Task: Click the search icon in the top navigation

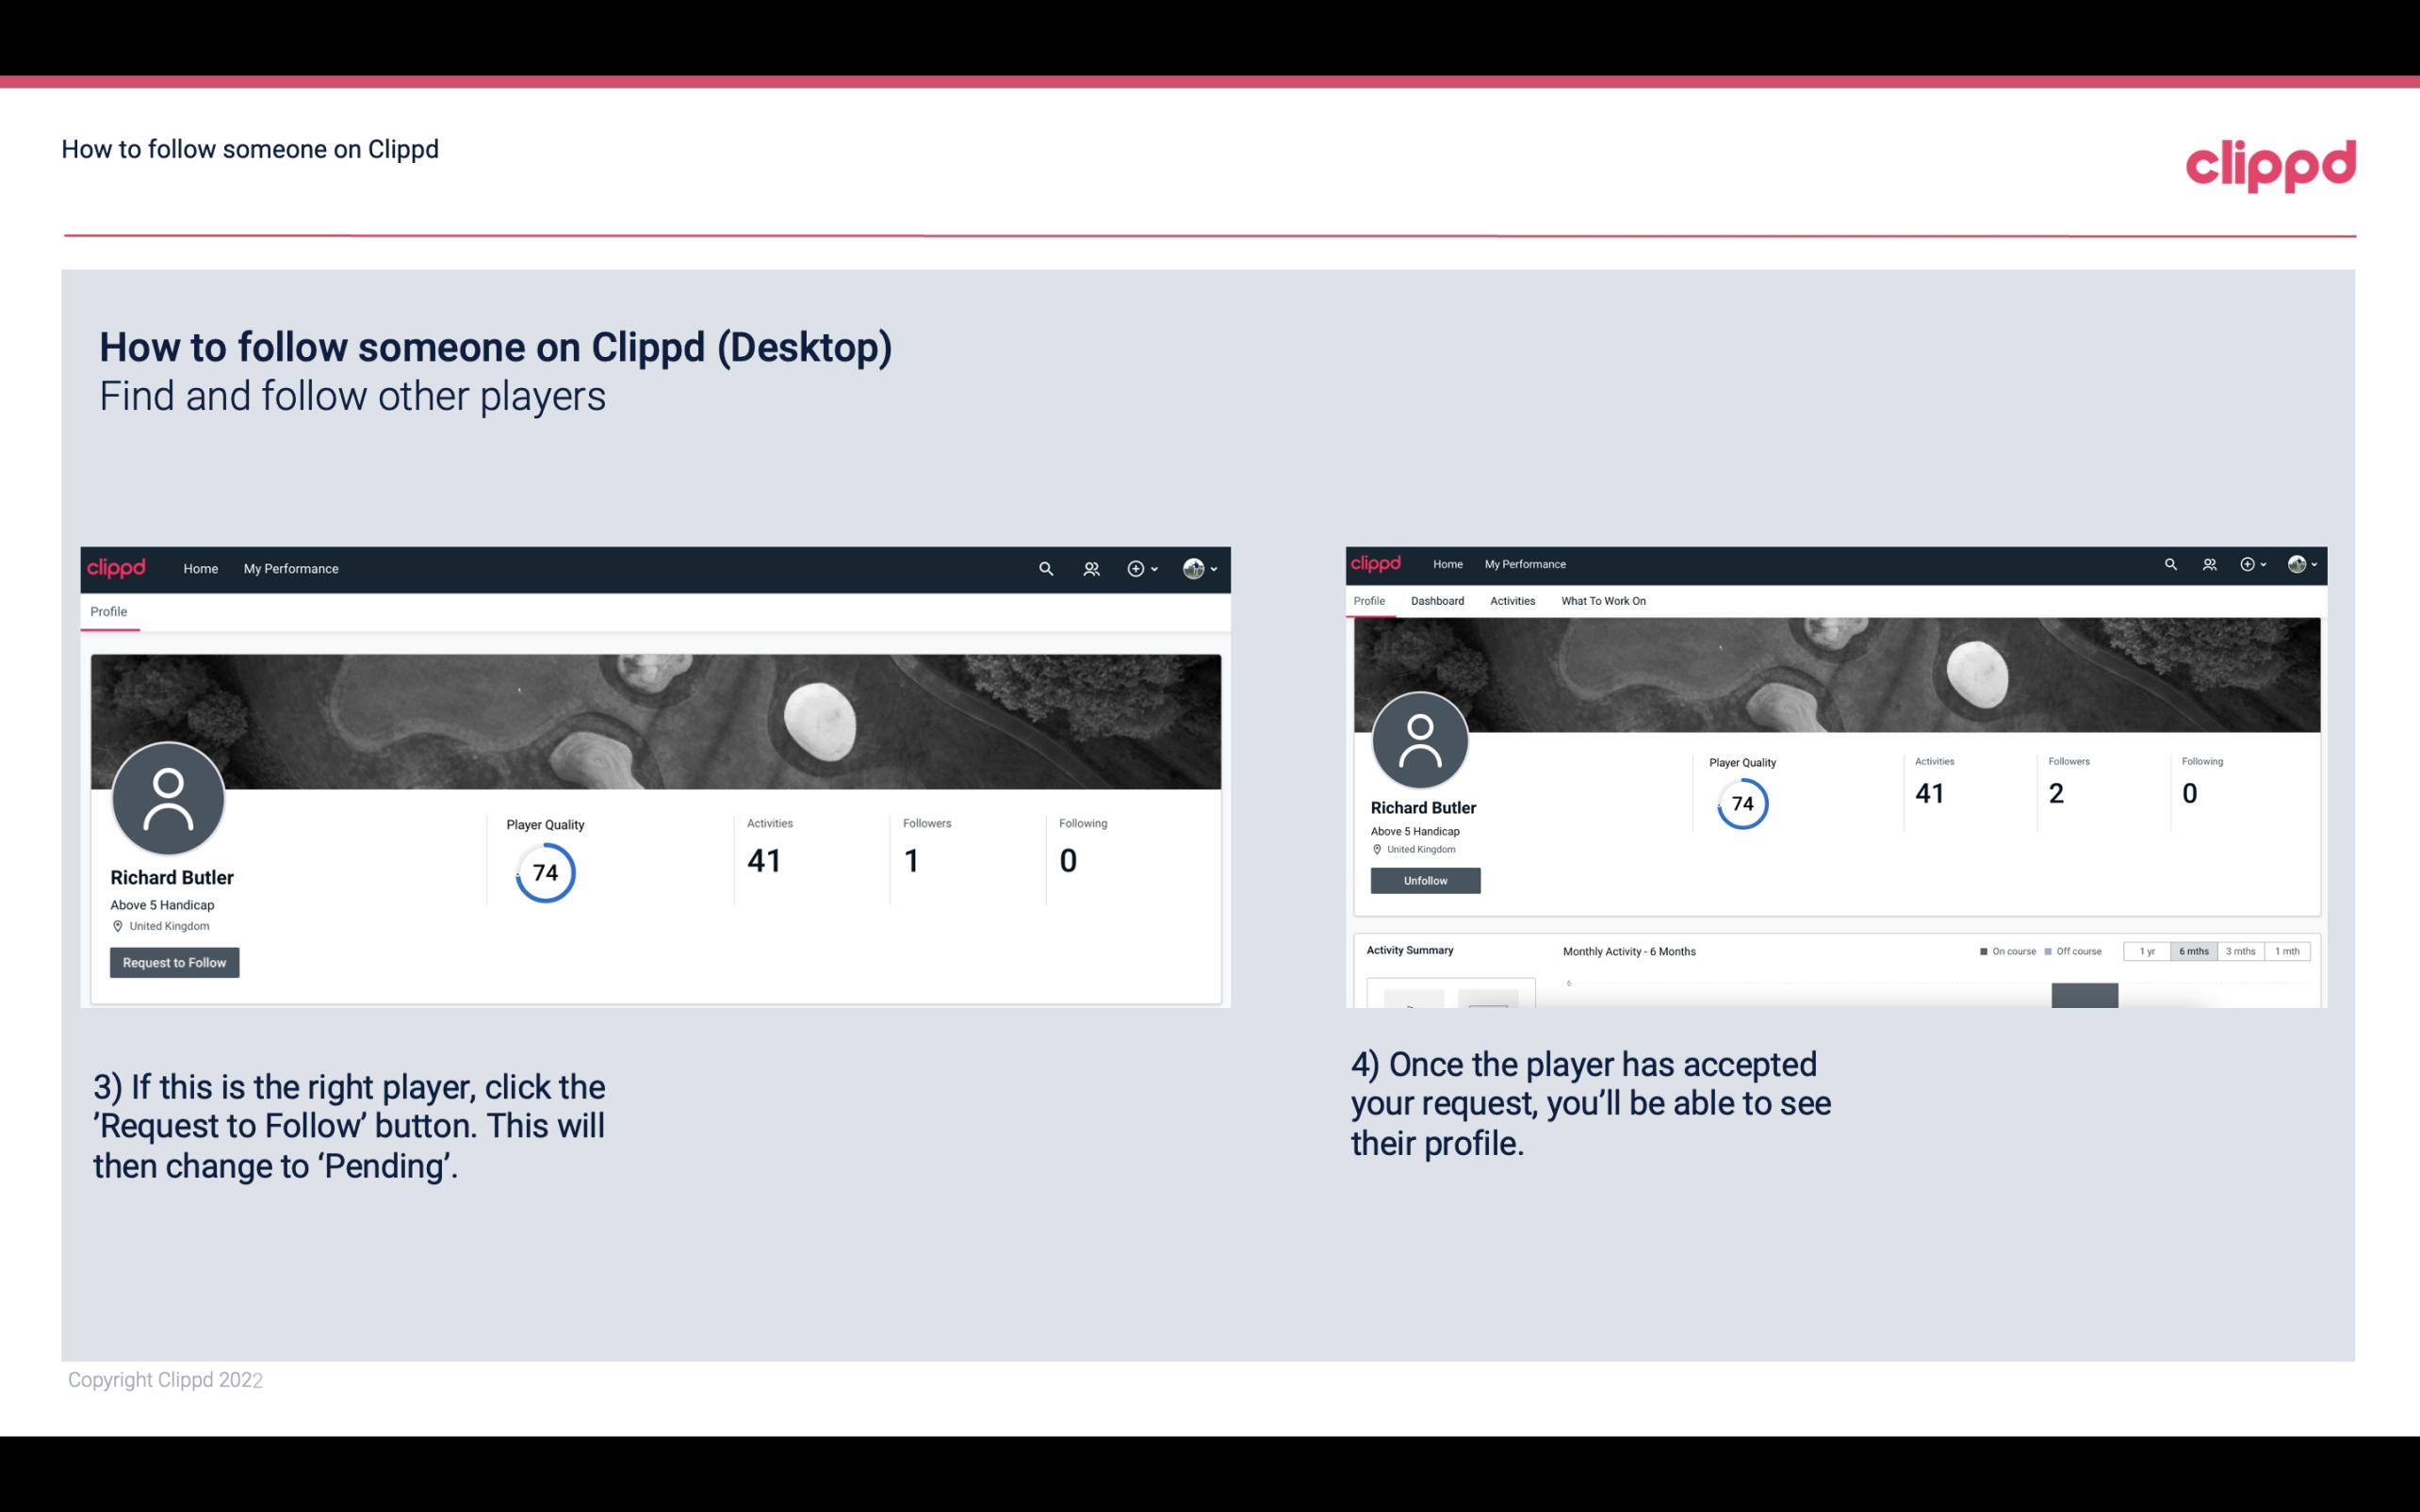Action: (x=1045, y=568)
